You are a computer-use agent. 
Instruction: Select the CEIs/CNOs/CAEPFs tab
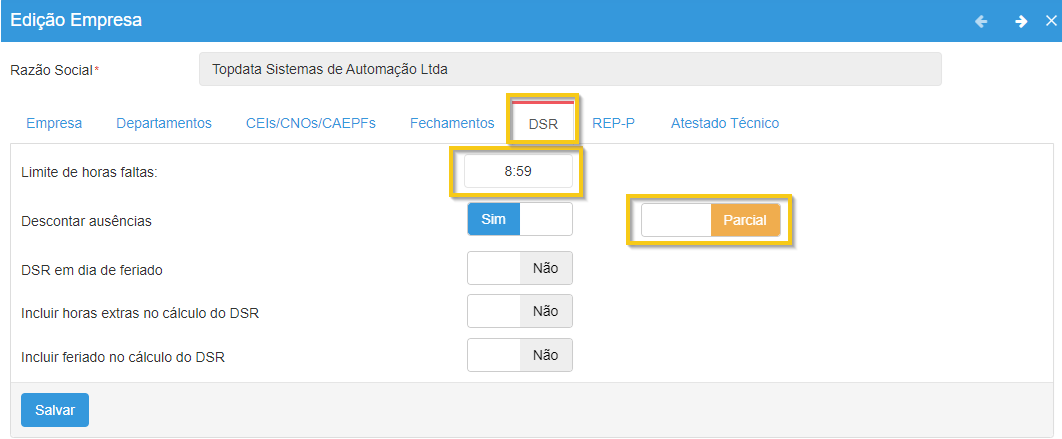click(311, 123)
